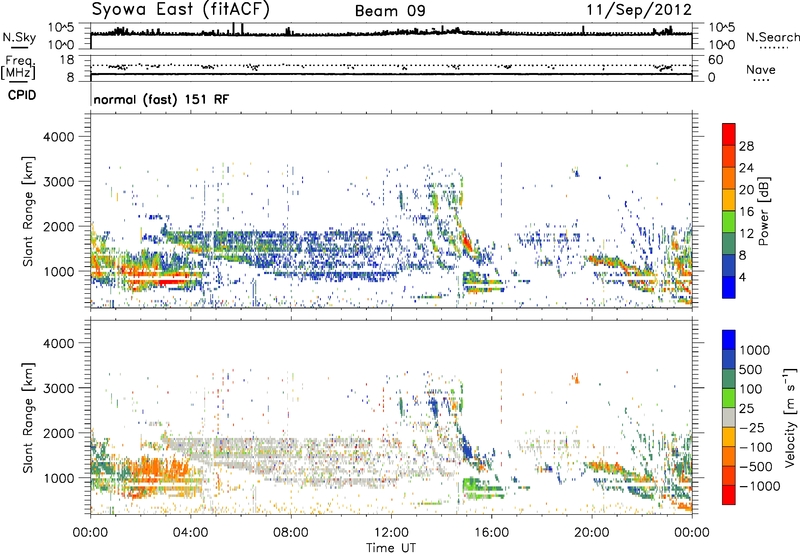
Task: Click the '100' label on the Velocity colorbar
Action: (753, 389)
